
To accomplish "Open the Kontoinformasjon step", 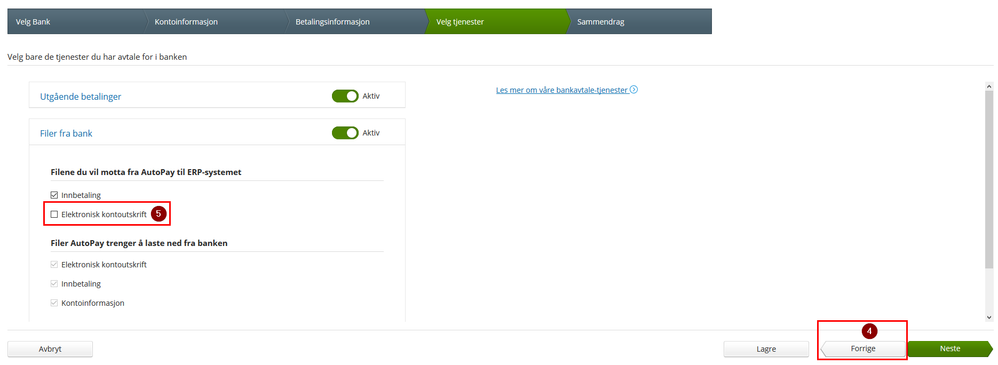I will [x=214, y=22].
